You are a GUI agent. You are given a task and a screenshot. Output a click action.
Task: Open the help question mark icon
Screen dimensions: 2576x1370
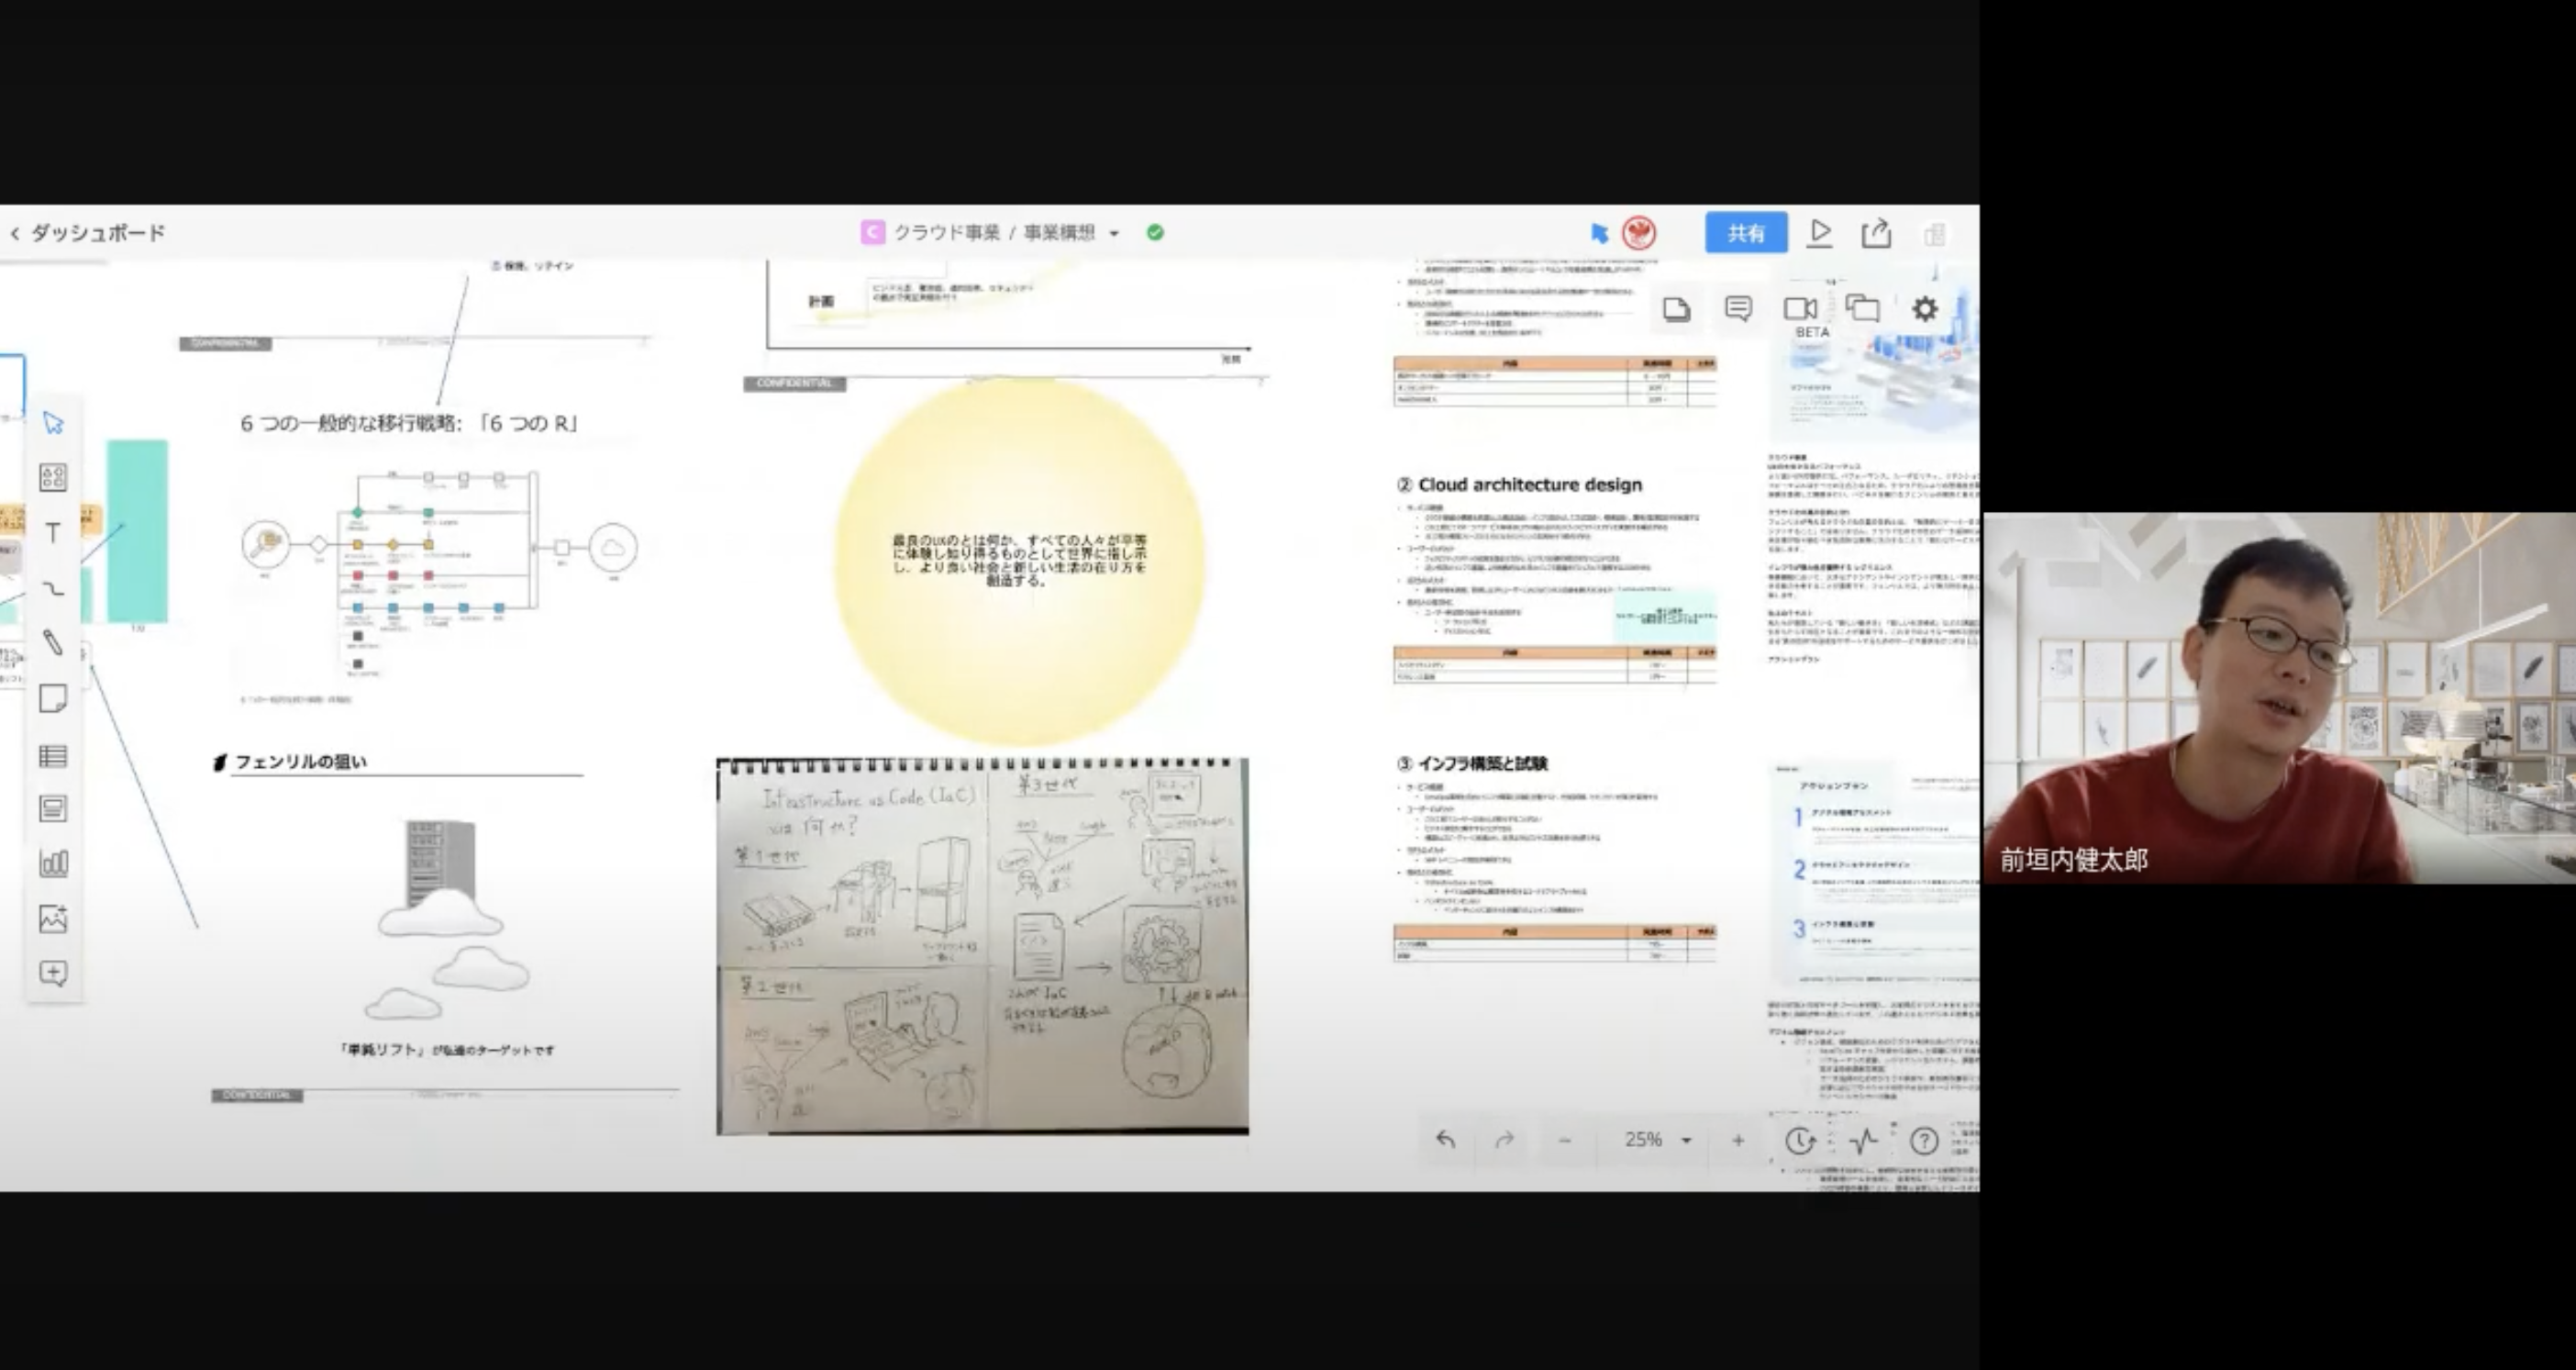(1924, 1141)
